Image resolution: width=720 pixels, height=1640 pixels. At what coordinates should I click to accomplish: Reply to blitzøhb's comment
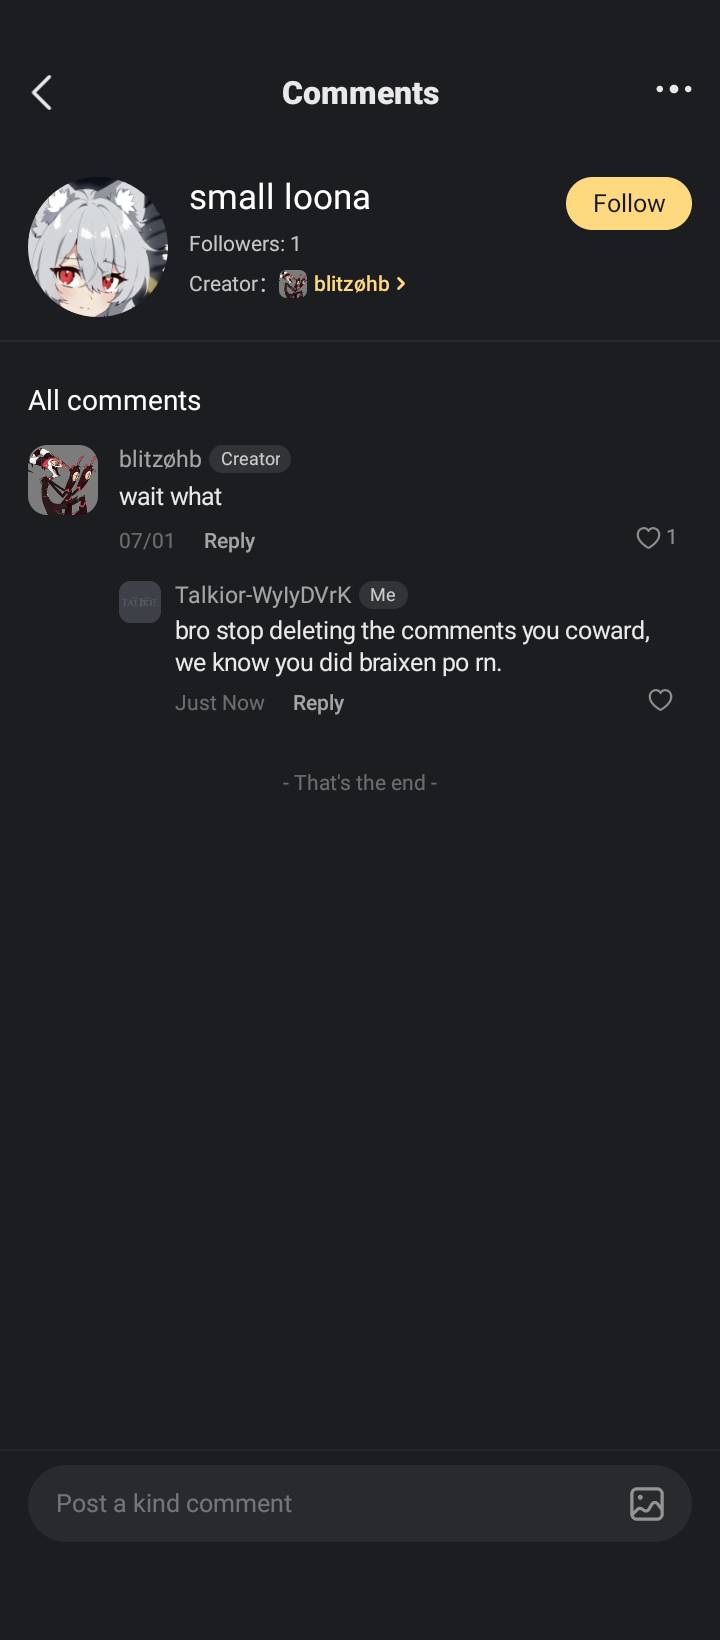229,541
